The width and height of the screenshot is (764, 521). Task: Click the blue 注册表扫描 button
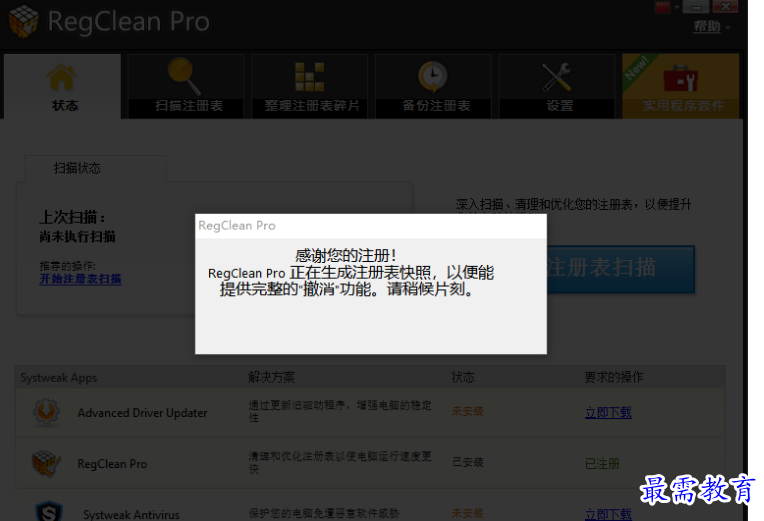pyautogui.click(x=620, y=269)
